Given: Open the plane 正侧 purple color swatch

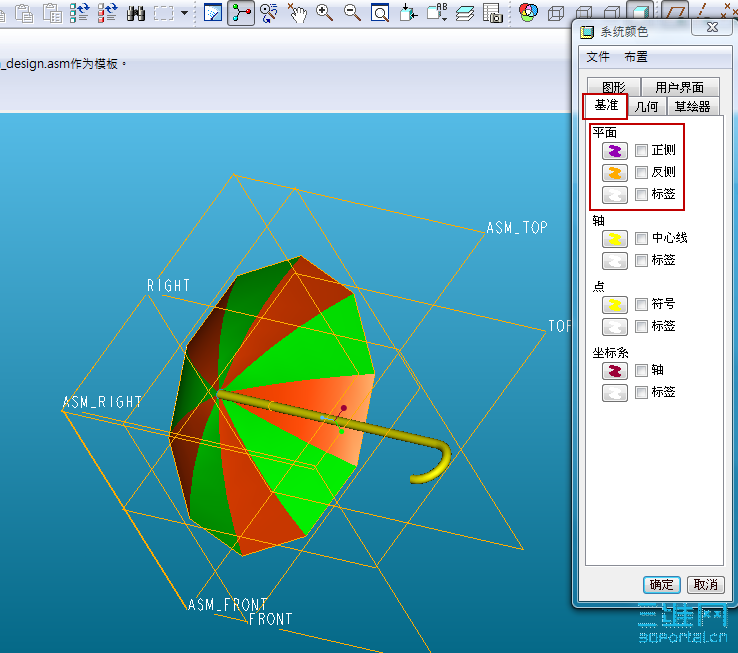Looking at the screenshot, I should pyautogui.click(x=615, y=151).
